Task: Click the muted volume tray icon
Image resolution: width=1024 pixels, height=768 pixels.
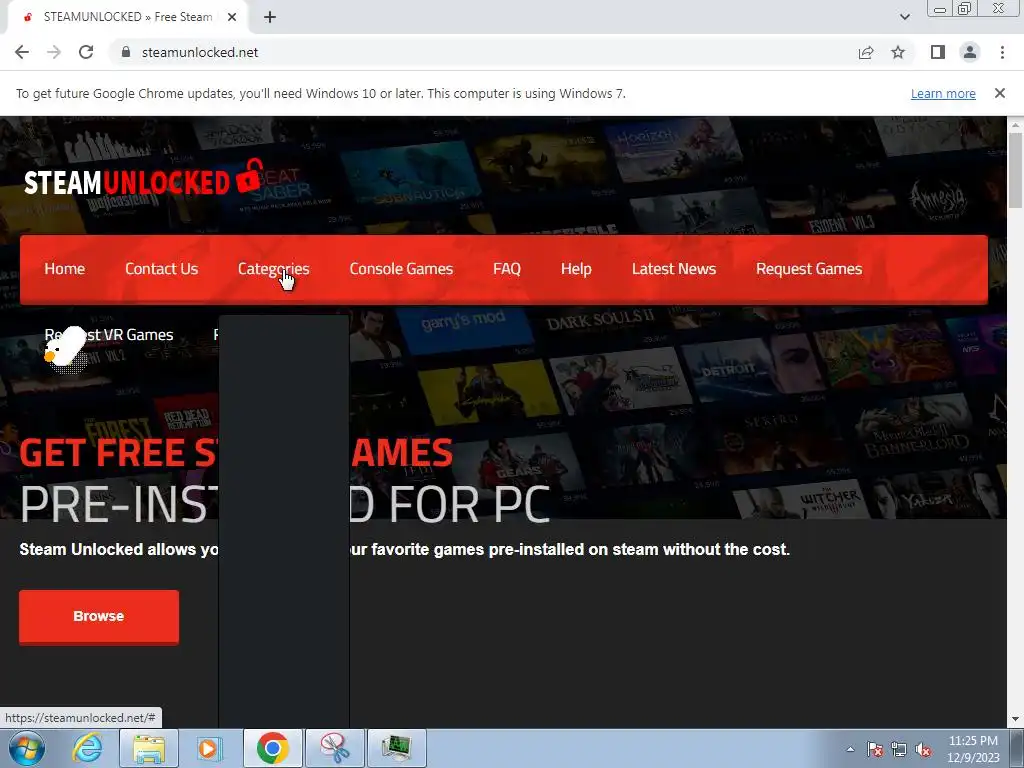Action: pyautogui.click(x=923, y=749)
